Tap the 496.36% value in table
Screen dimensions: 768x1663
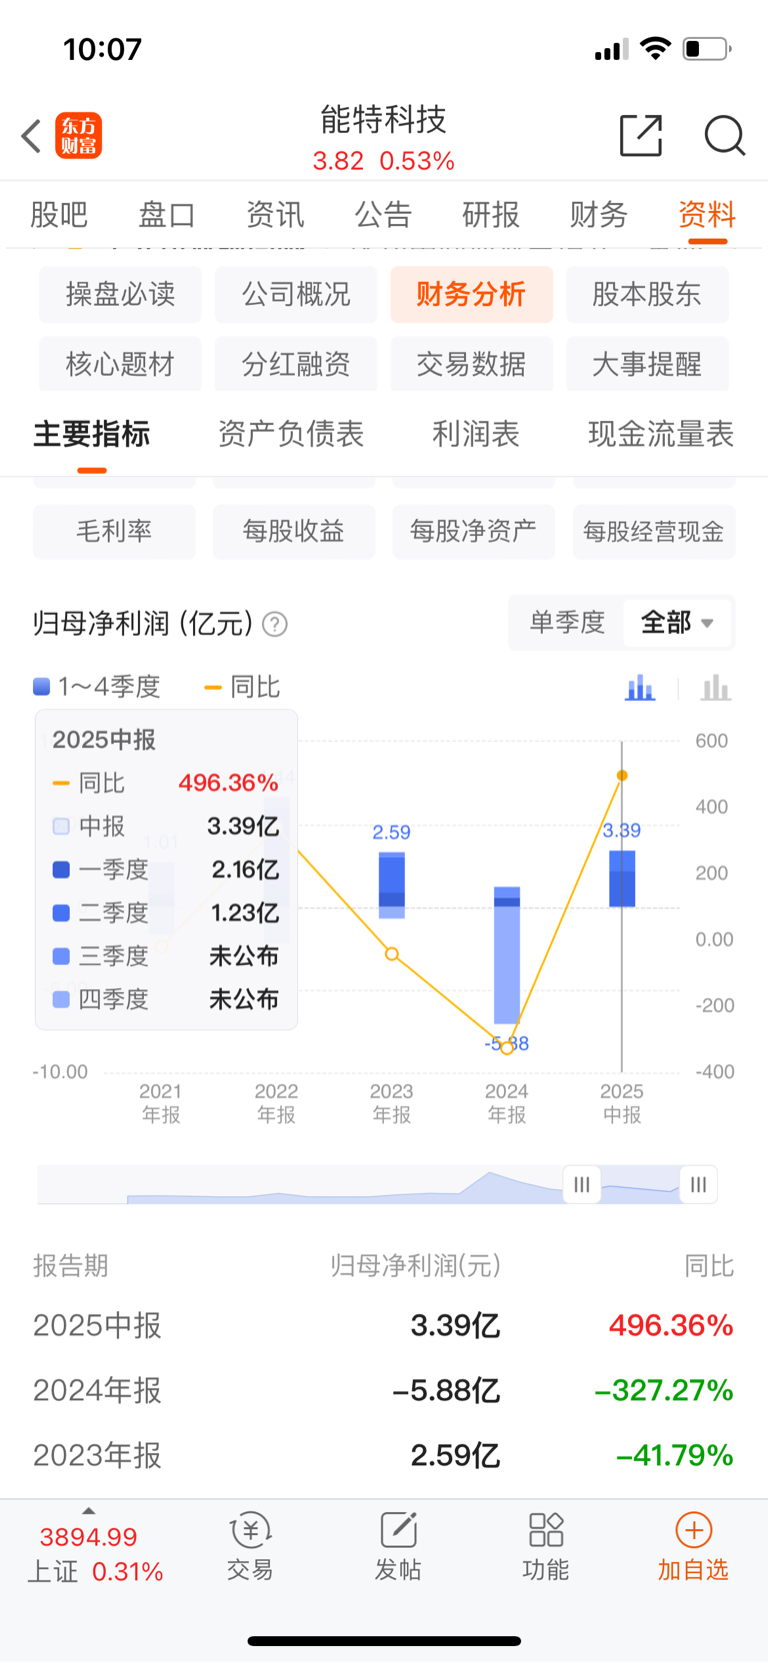pyautogui.click(x=671, y=1326)
